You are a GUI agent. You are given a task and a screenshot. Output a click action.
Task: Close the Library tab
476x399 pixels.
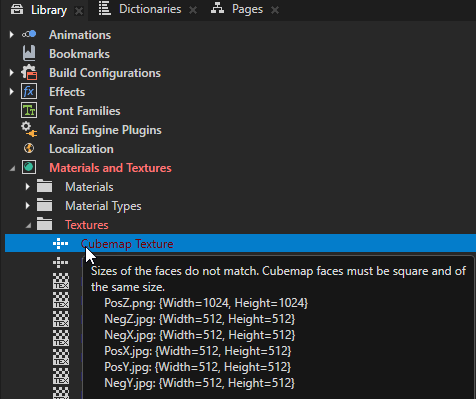point(79,11)
